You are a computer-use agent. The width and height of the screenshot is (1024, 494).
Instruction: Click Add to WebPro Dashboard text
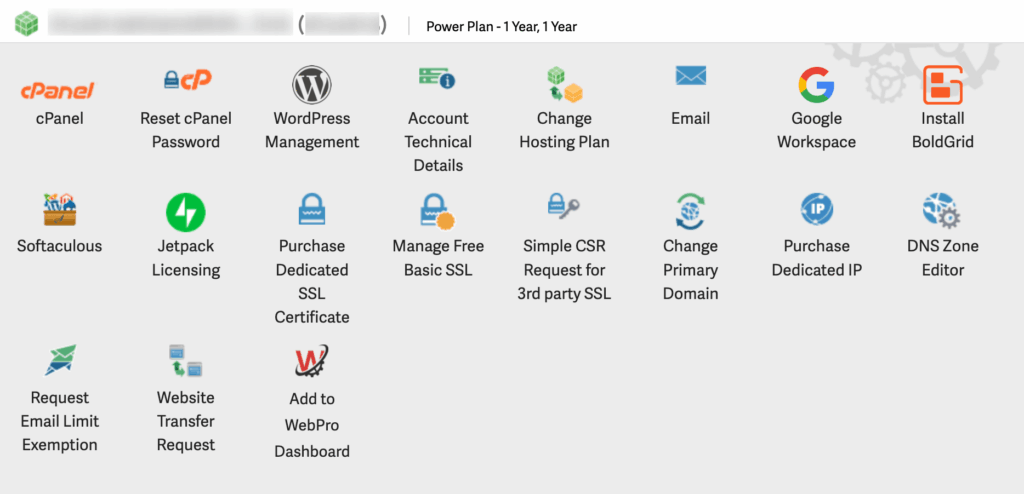pyautogui.click(x=312, y=425)
